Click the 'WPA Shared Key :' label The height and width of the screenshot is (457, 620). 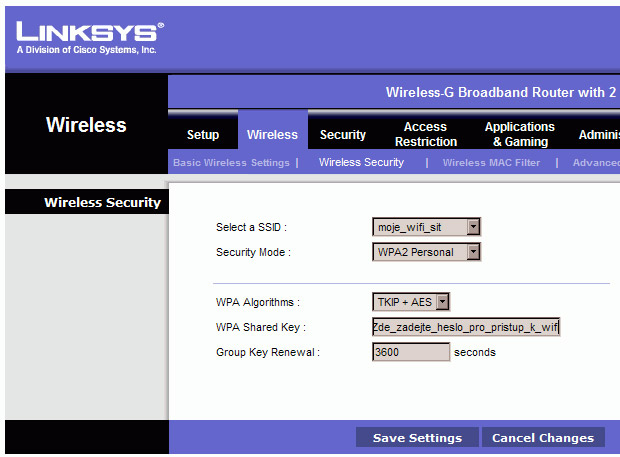coord(261,327)
